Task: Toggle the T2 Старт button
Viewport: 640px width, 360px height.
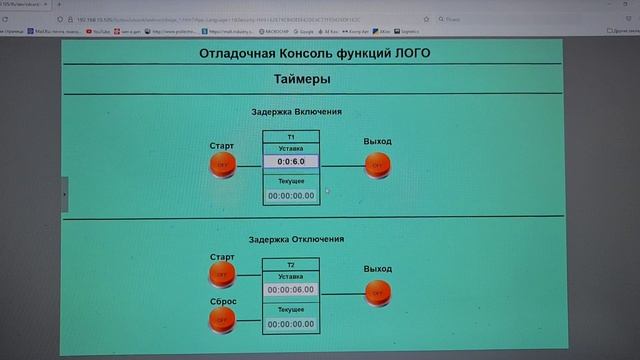Action: coord(222,275)
